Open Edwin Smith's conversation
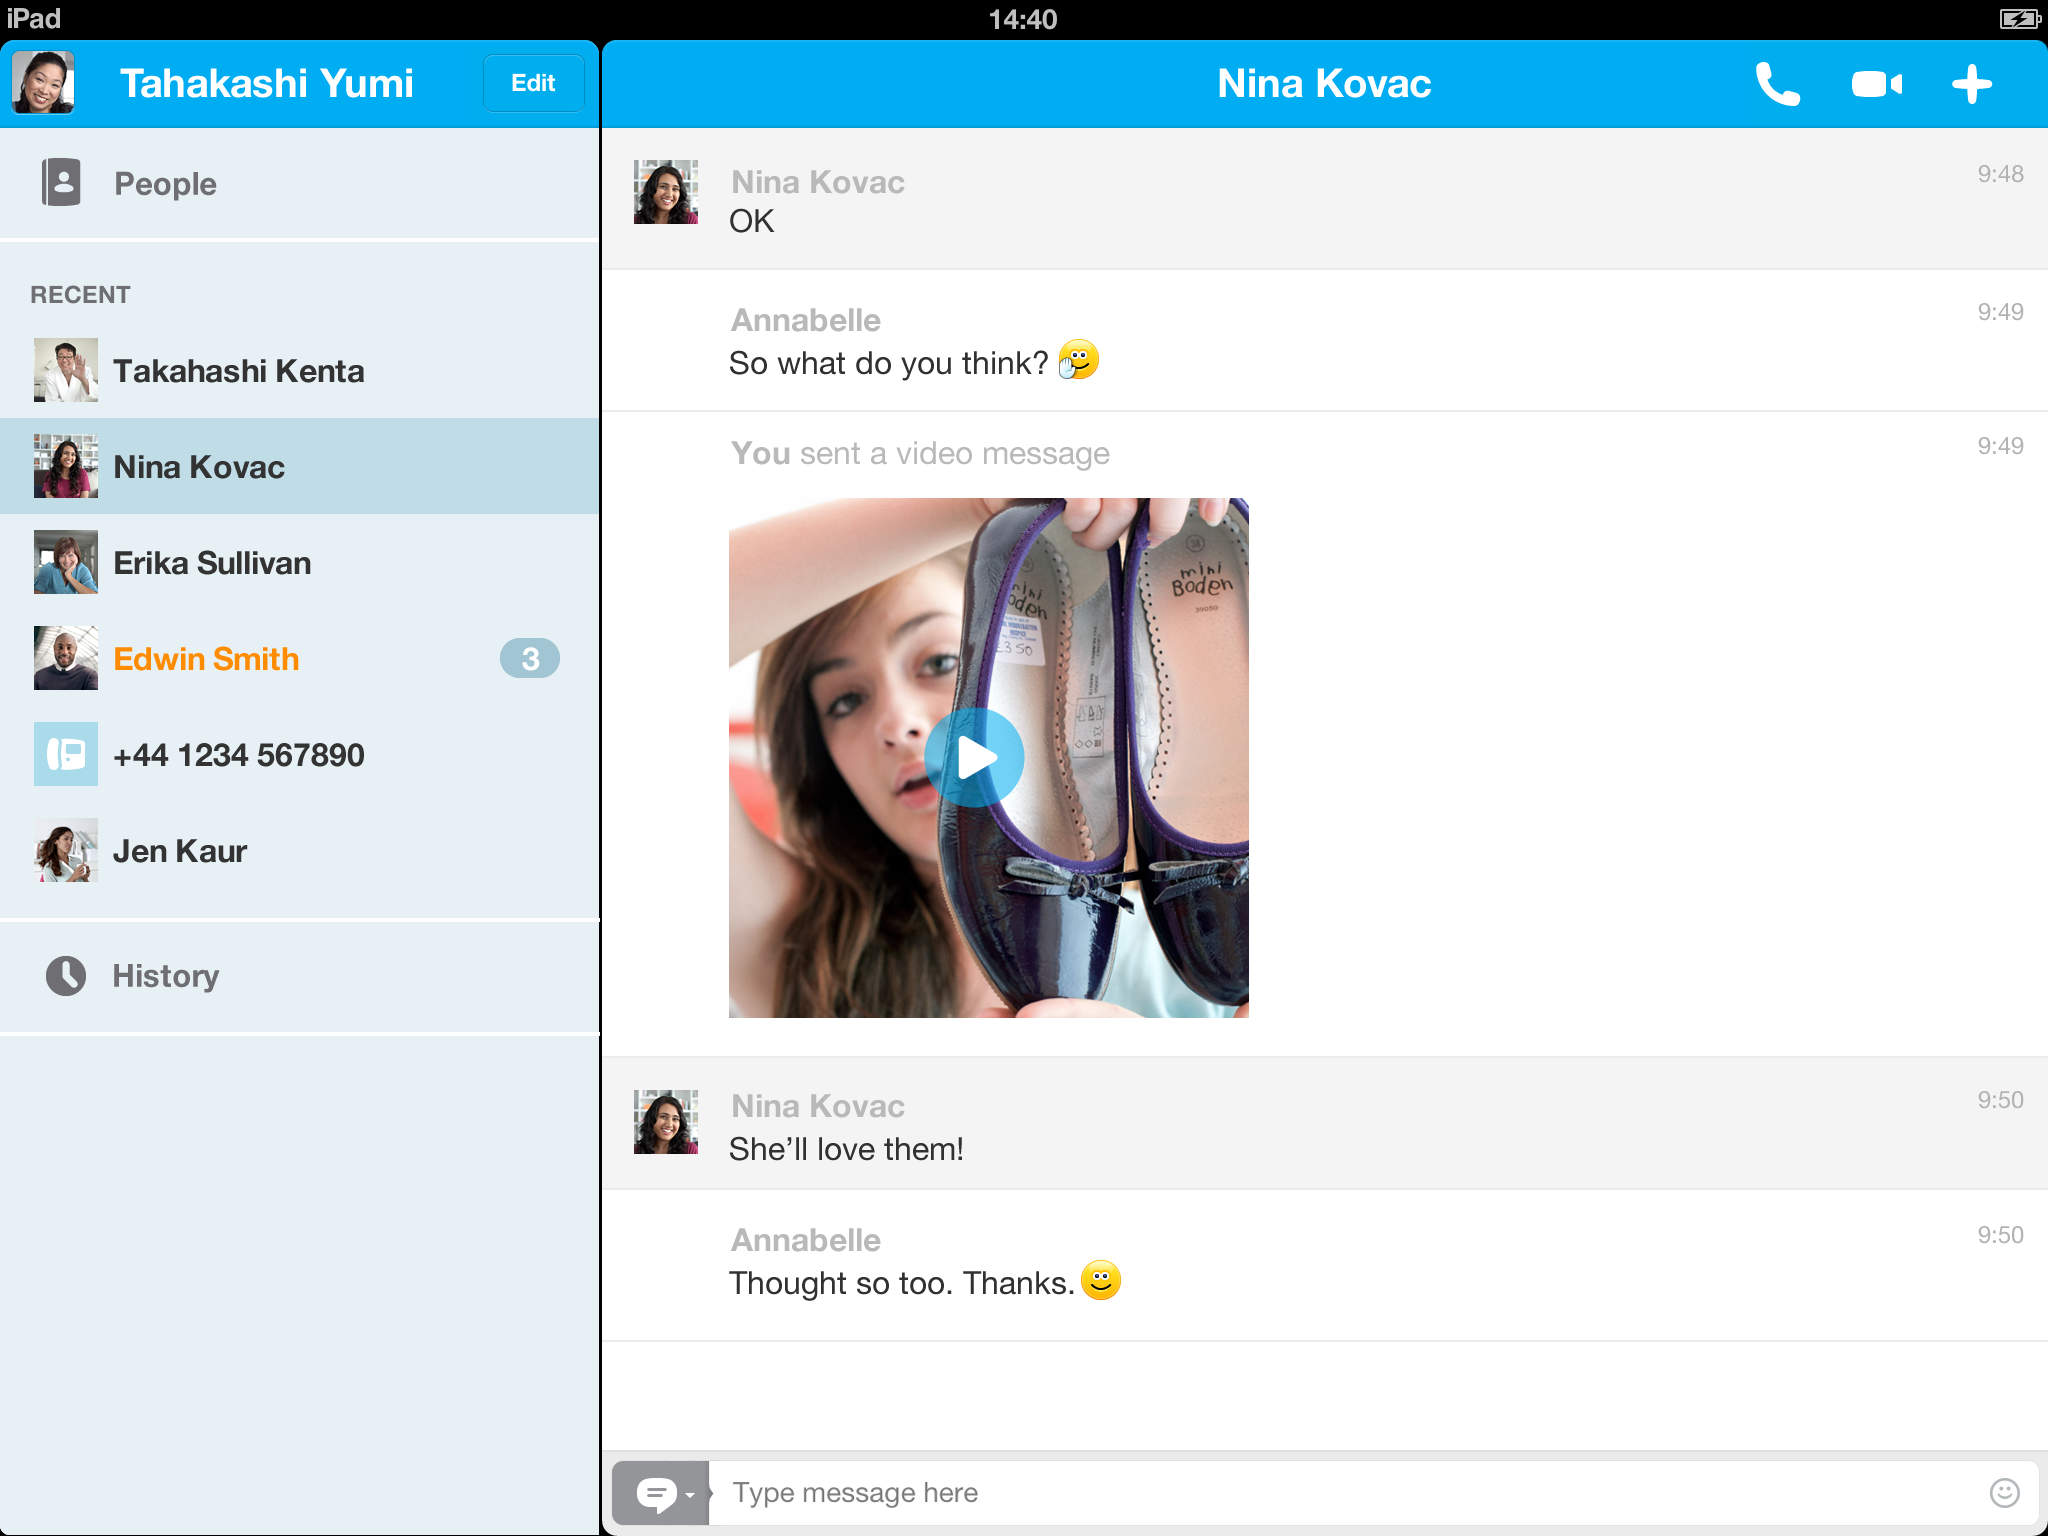 (x=206, y=659)
